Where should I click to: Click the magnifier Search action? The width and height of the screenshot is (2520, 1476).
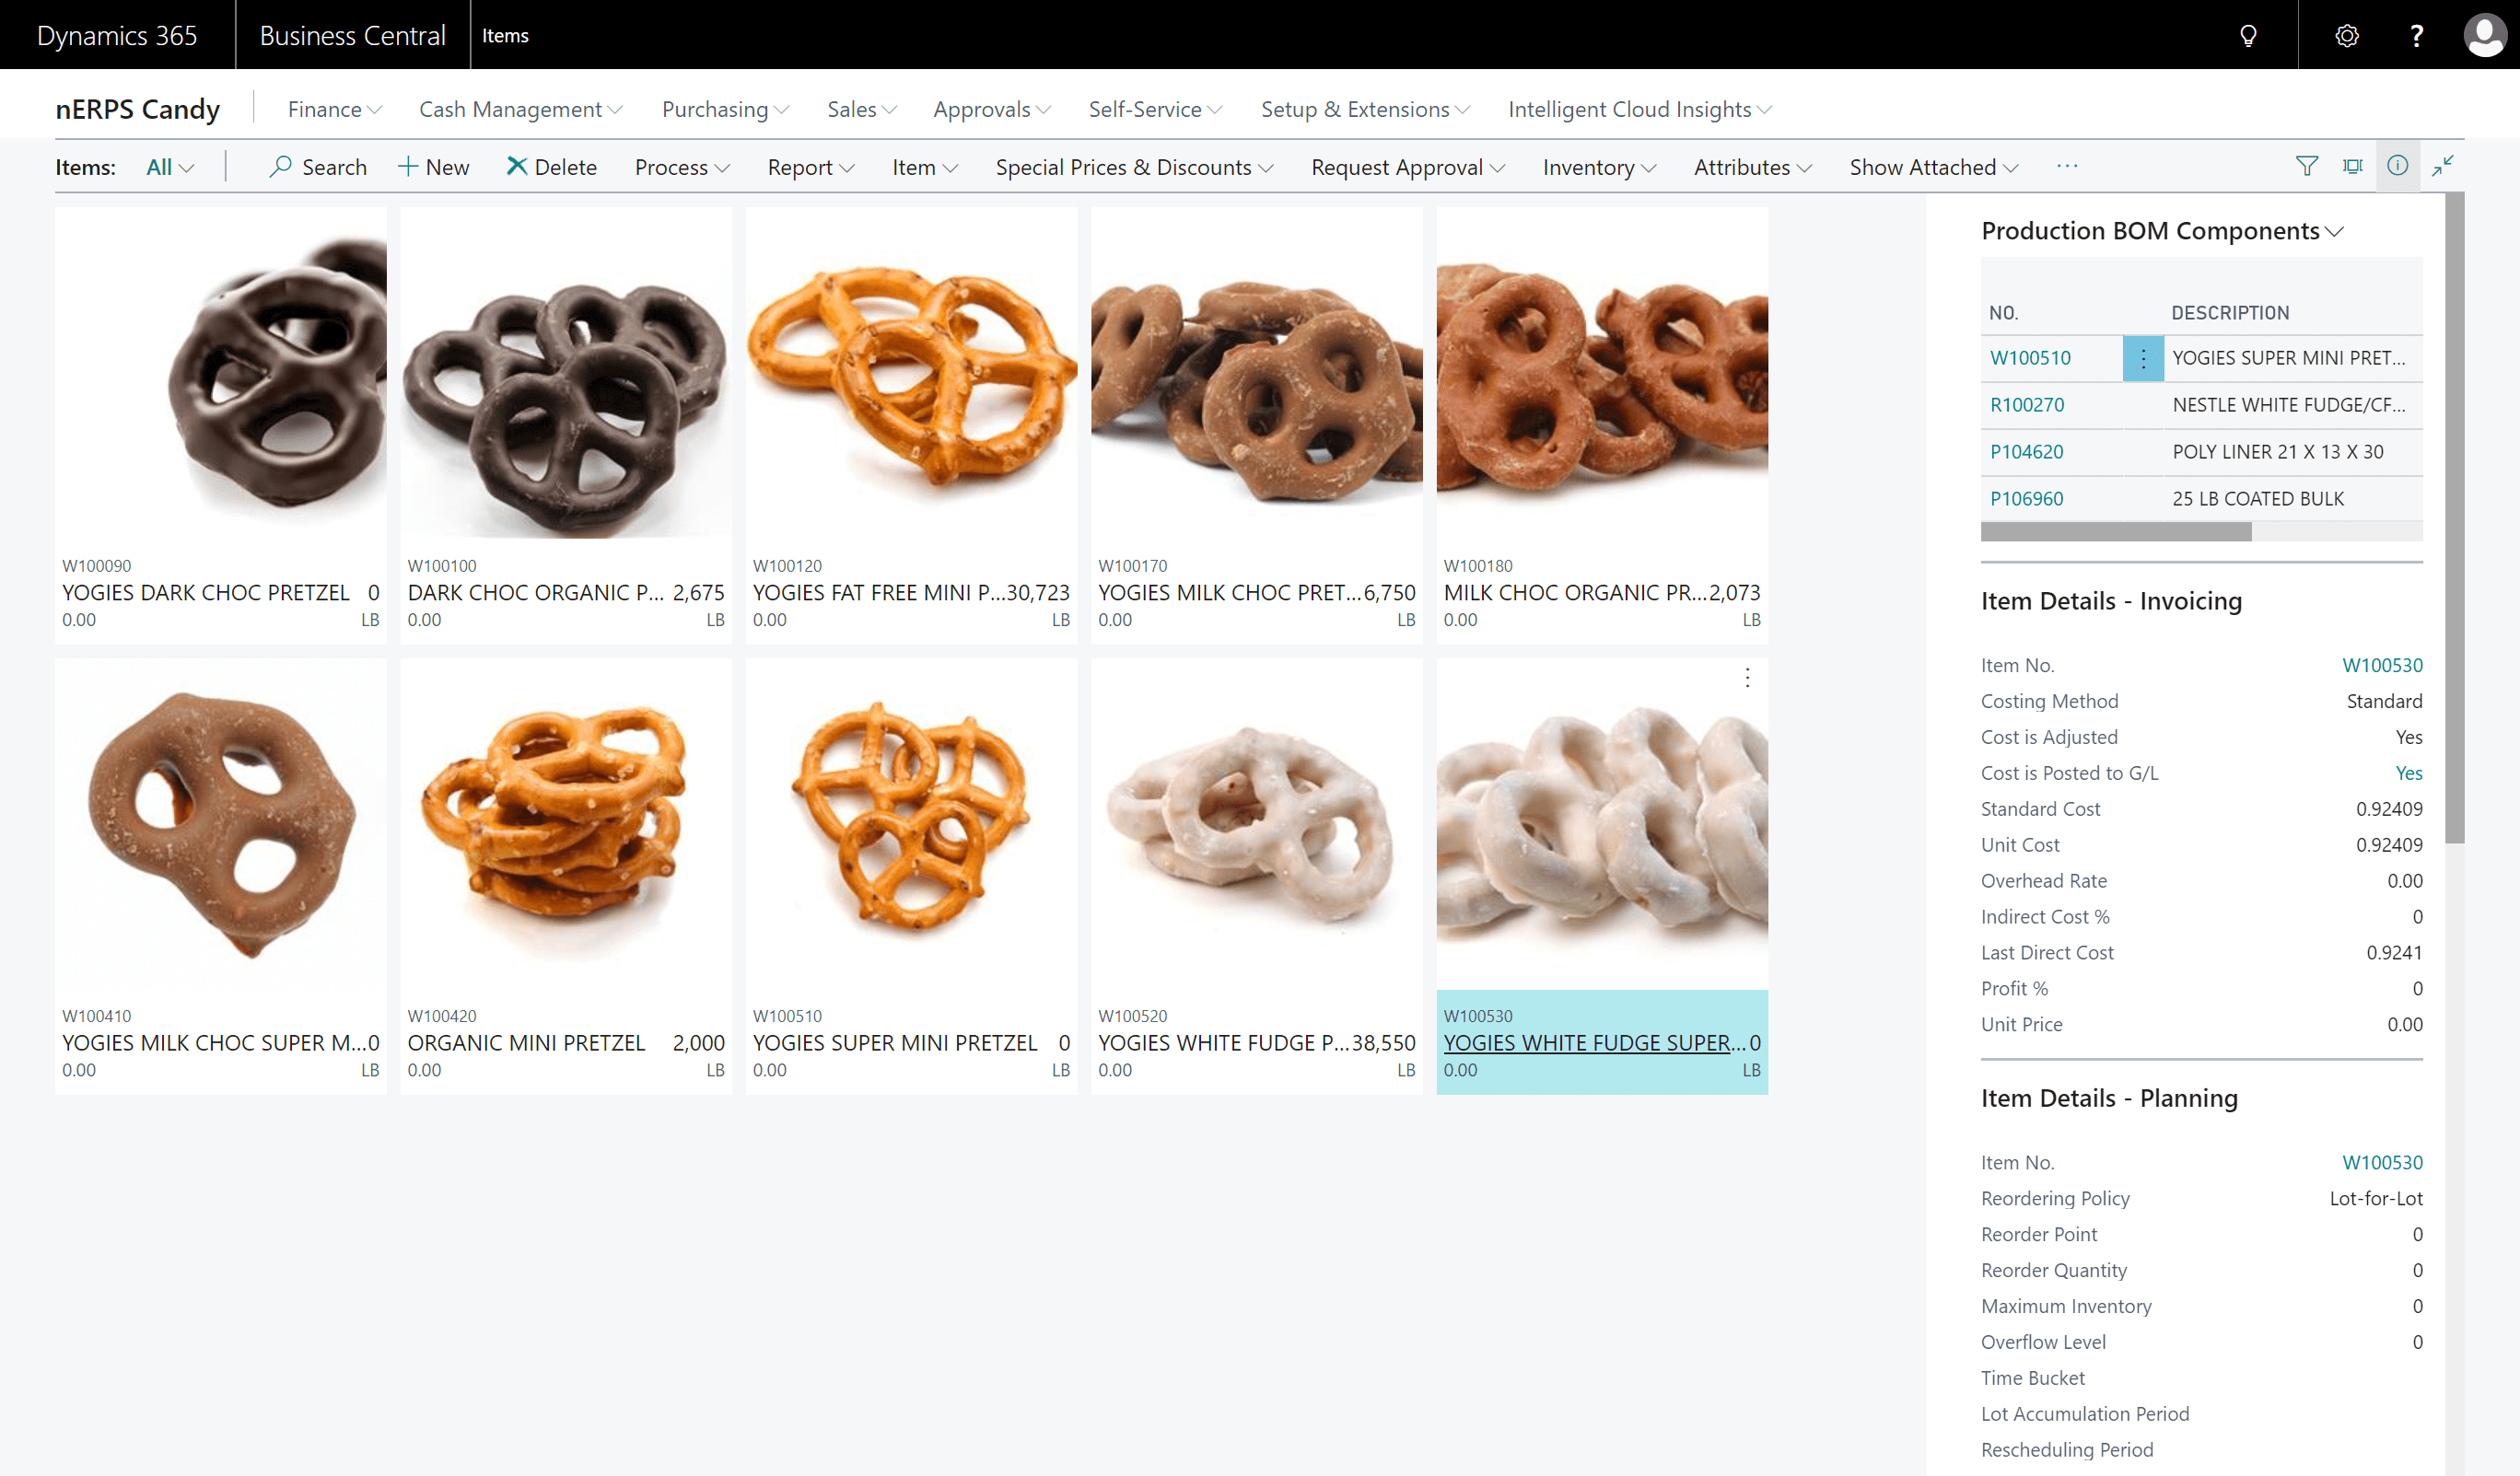tap(318, 167)
